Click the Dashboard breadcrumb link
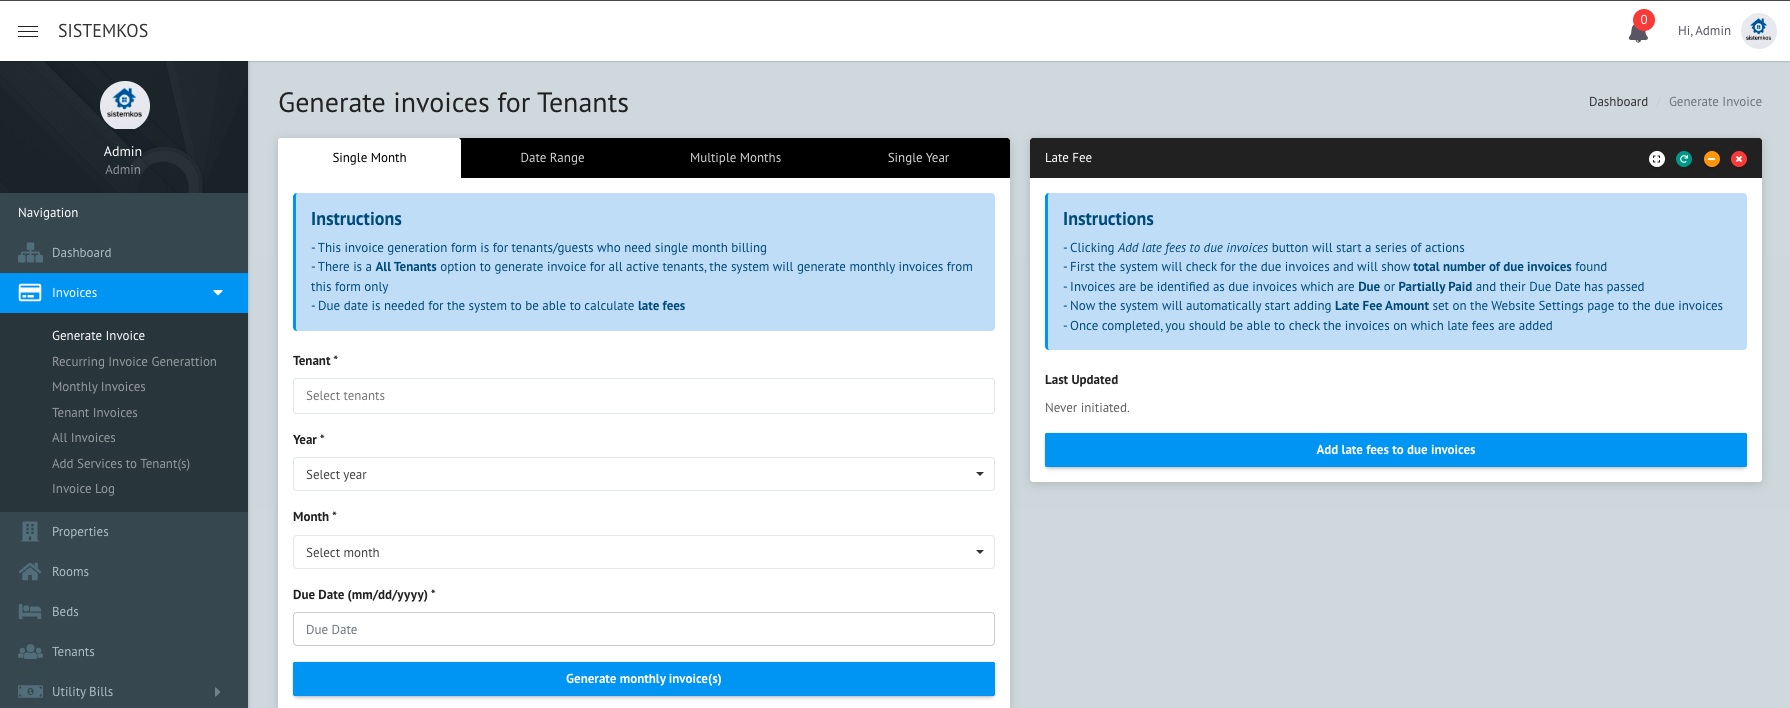The width and height of the screenshot is (1790, 708). 1618,102
